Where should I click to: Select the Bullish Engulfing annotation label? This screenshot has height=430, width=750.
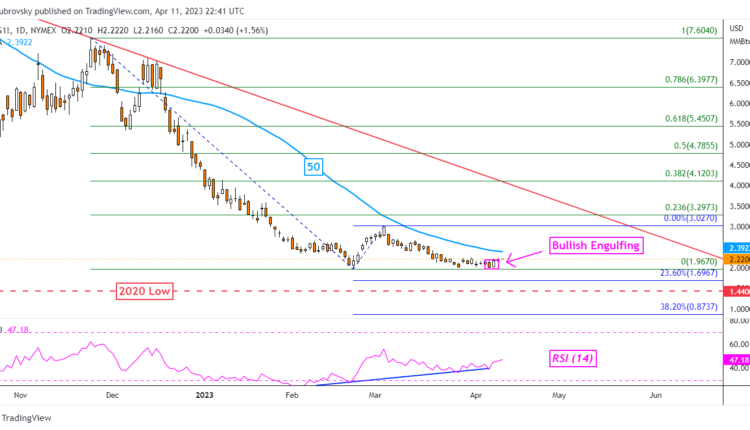[596, 244]
